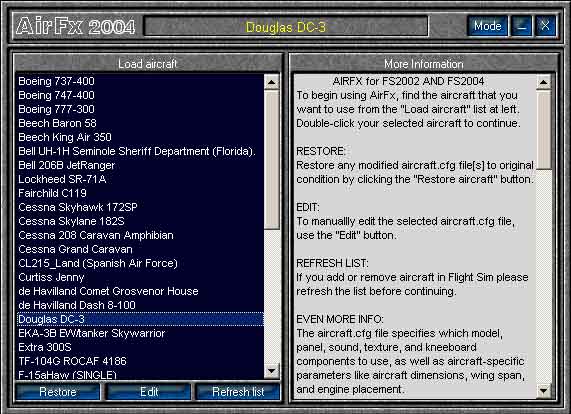Choose Bell UH-1H Seminole Sheriff Department entry
This screenshot has height=414, width=571.
click(140, 151)
